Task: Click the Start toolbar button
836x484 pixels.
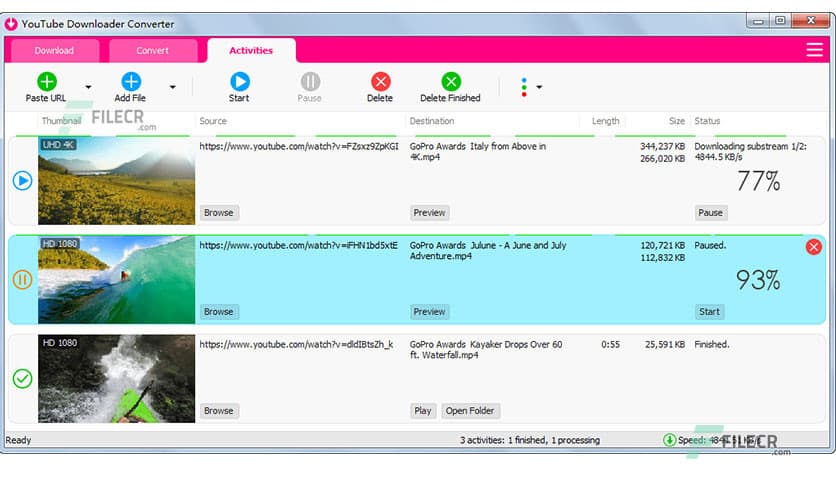Action: pos(239,87)
